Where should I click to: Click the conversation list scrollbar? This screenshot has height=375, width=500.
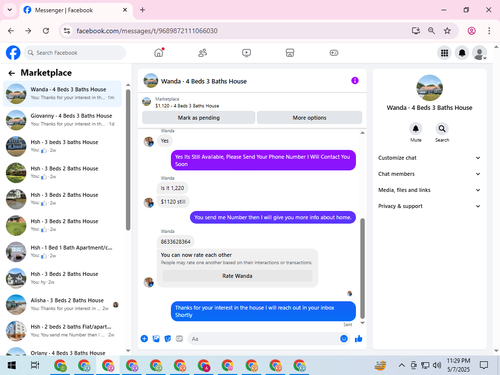tap(128, 160)
